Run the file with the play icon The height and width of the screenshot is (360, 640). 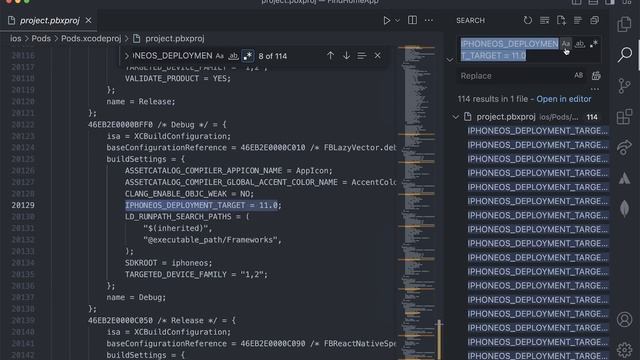pos(386,20)
